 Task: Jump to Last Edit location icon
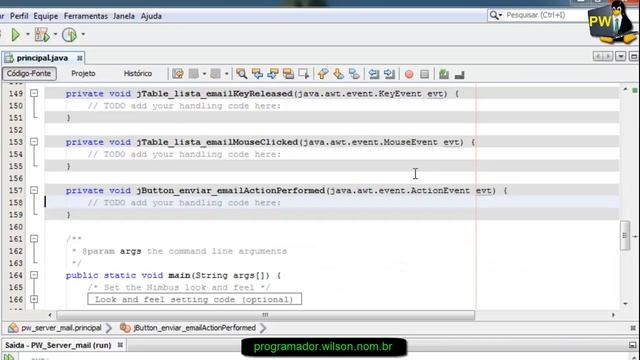178,74
